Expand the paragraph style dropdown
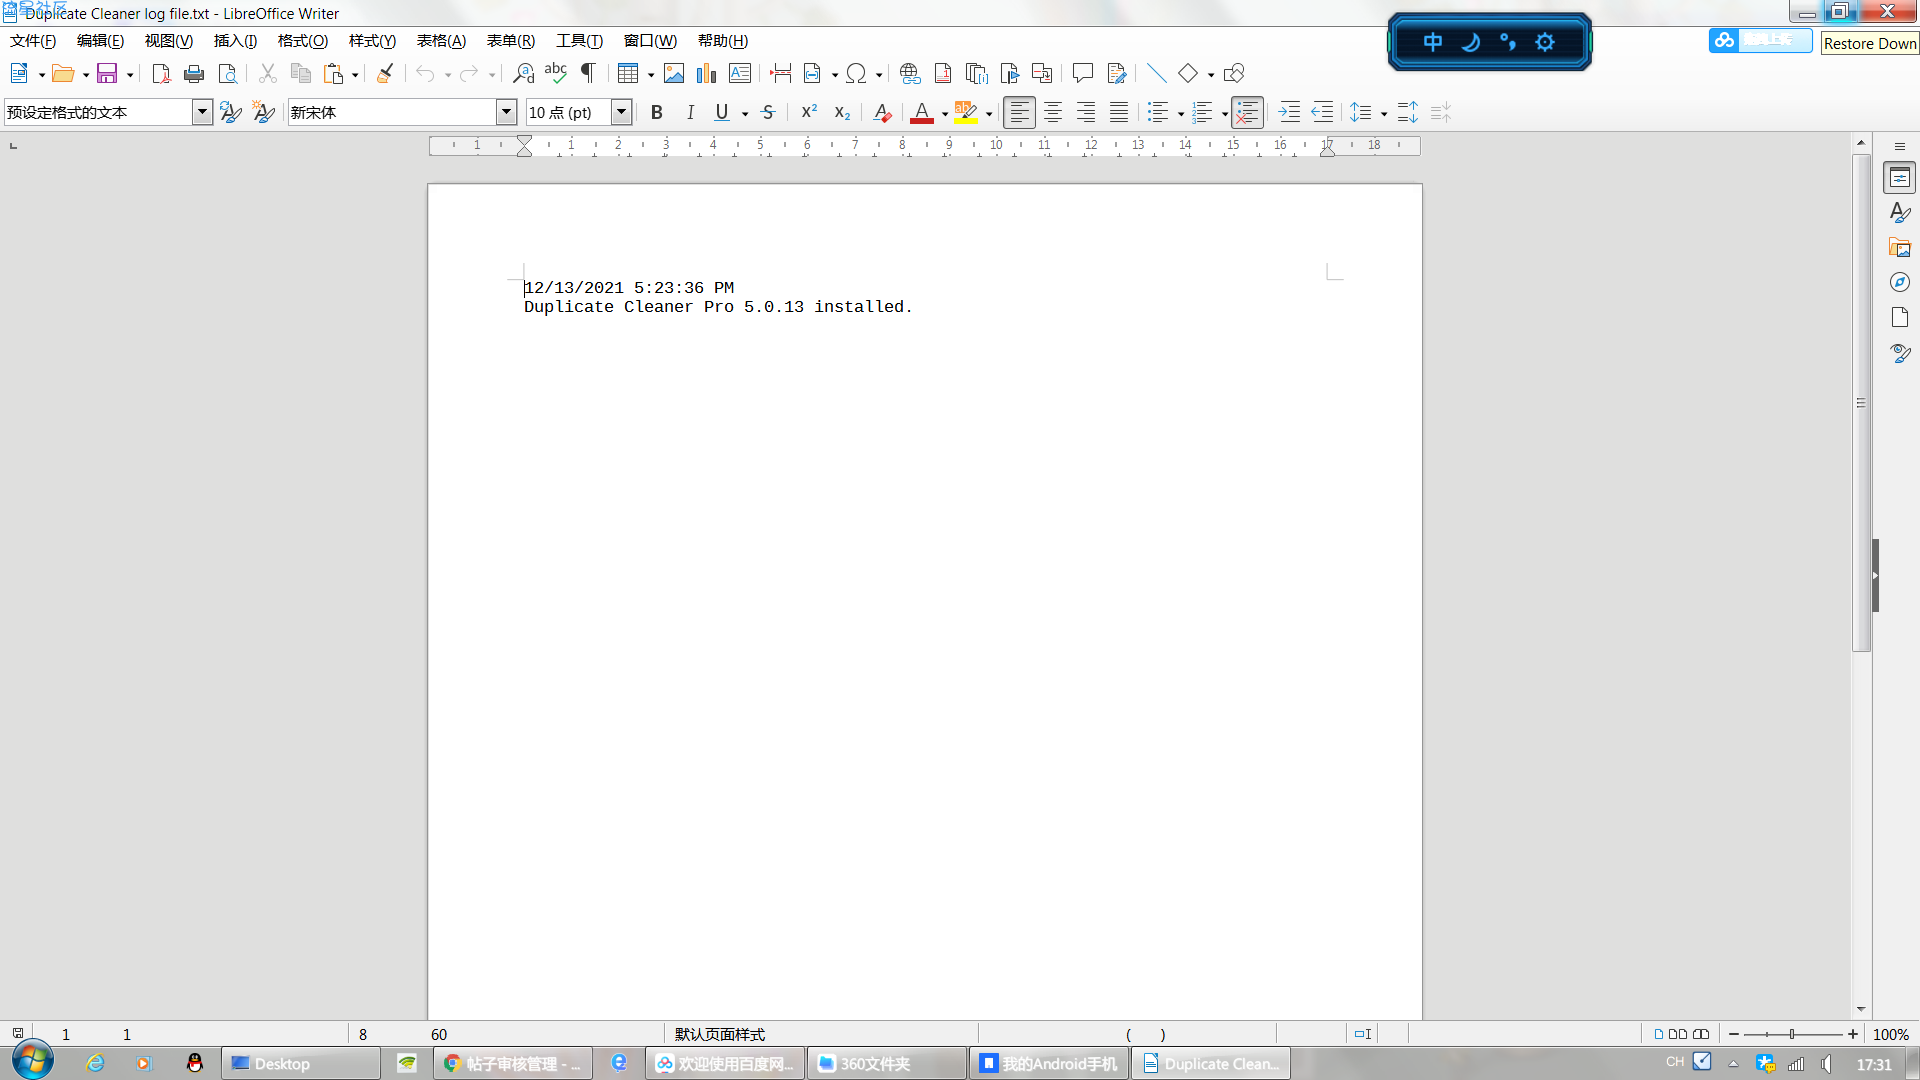Viewport: 1920px width, 1080px height. pos(202,112)
